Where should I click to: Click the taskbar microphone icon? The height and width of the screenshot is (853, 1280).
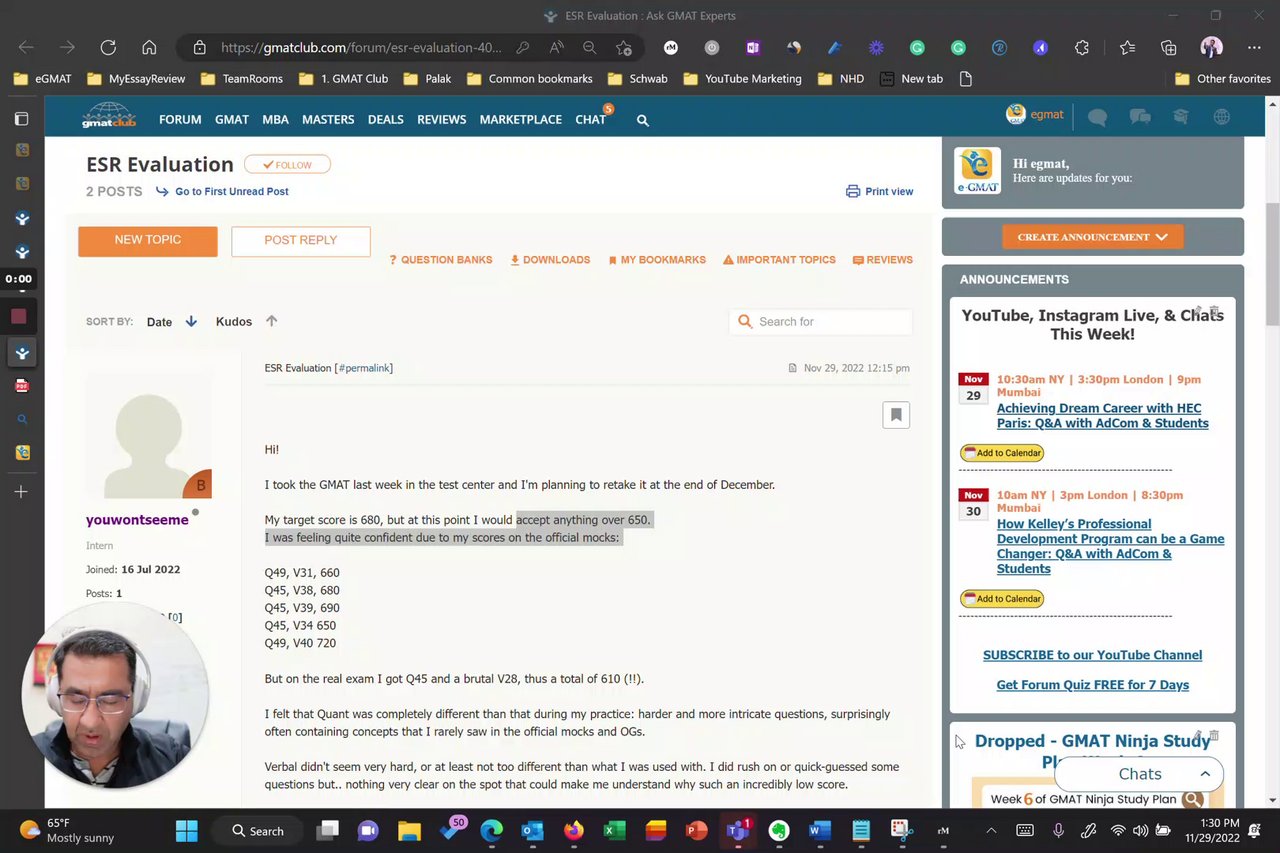point(1058,831)
